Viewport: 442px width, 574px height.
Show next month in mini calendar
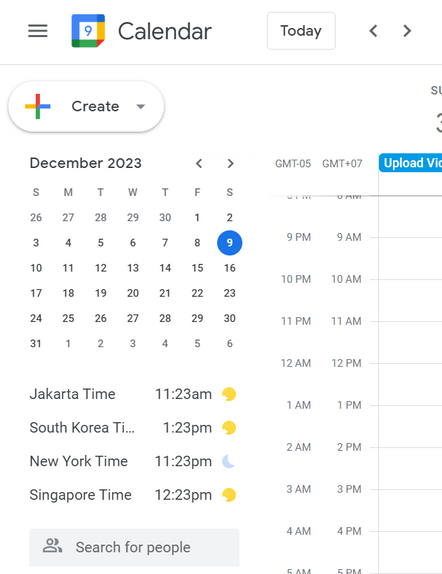coord(230,163)
